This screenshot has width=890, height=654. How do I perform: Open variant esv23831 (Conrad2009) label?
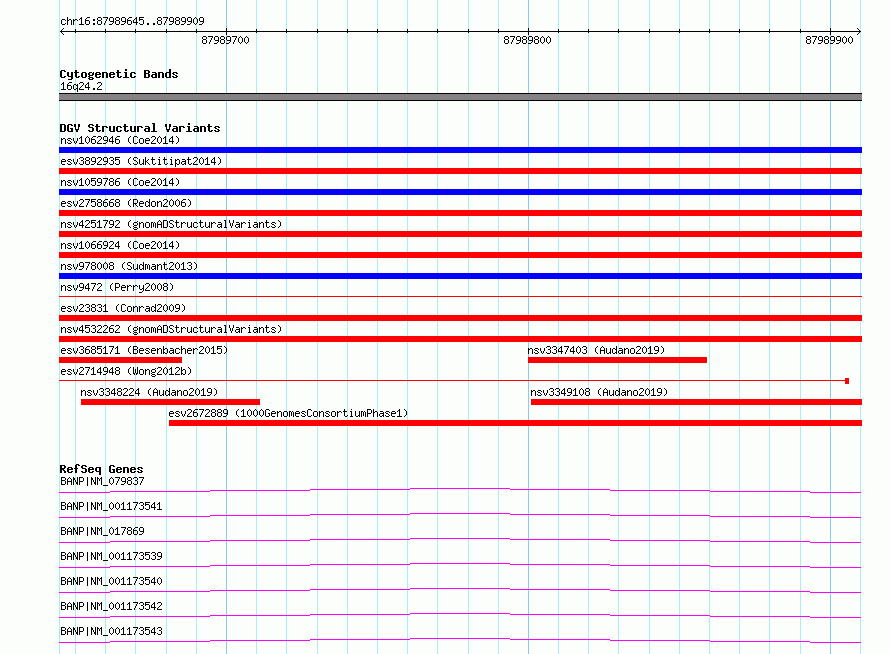point(123,308)
